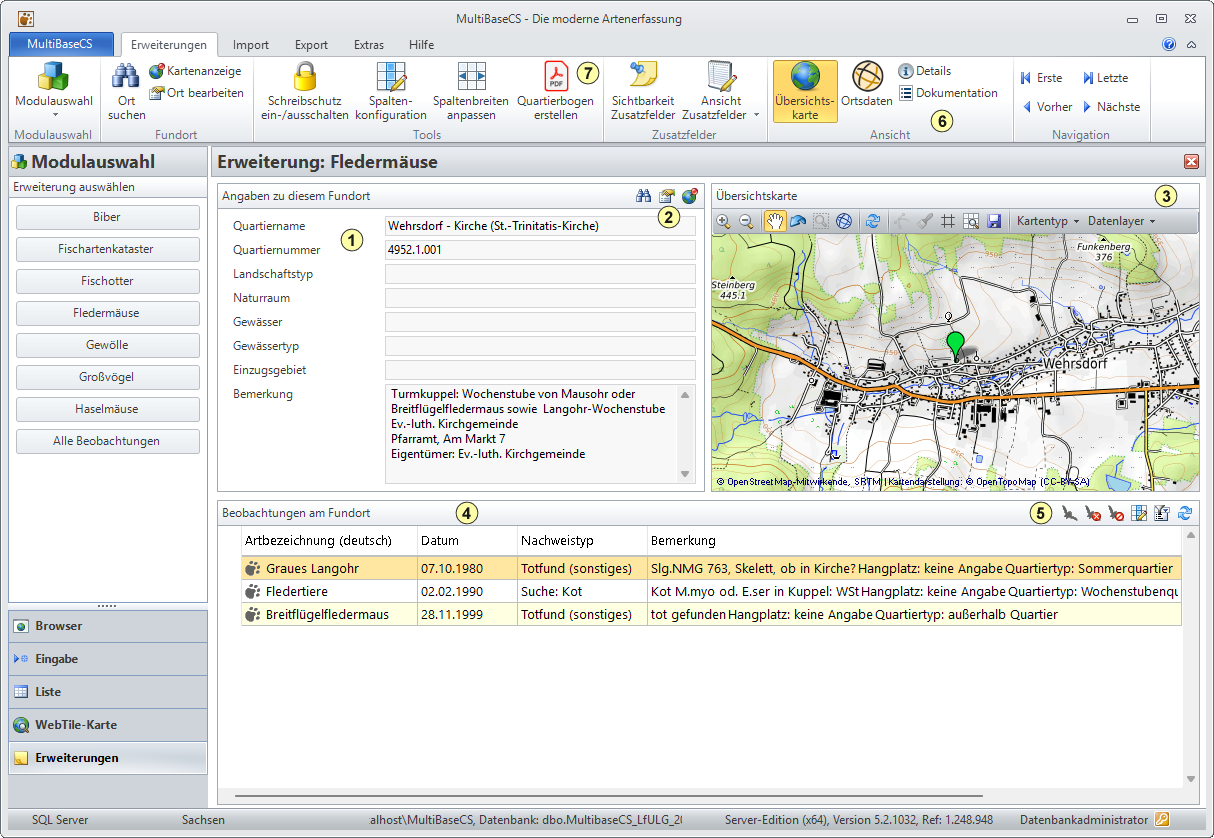The height and width of the screenshot is (838, 1214).
Task: Click the grid search map tool
Action: point(971,221)
